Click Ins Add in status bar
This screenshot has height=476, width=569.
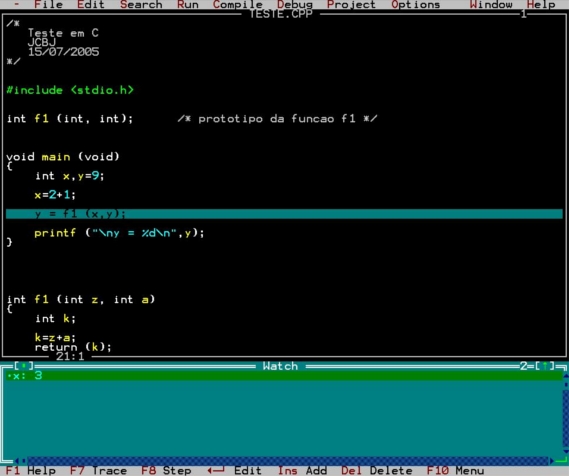pos(302,471)
